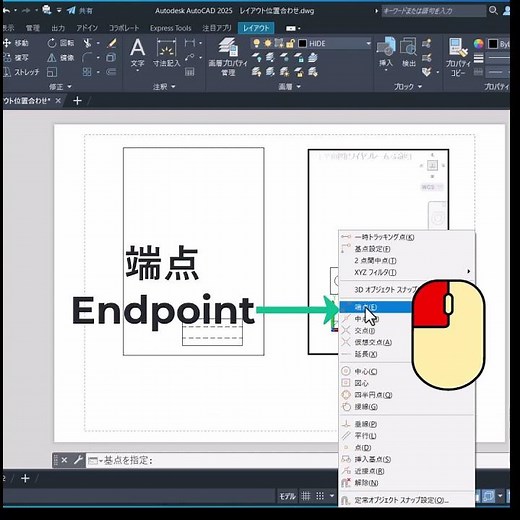
Task: Expand the ブロック panel
Action: pos(408,87)
